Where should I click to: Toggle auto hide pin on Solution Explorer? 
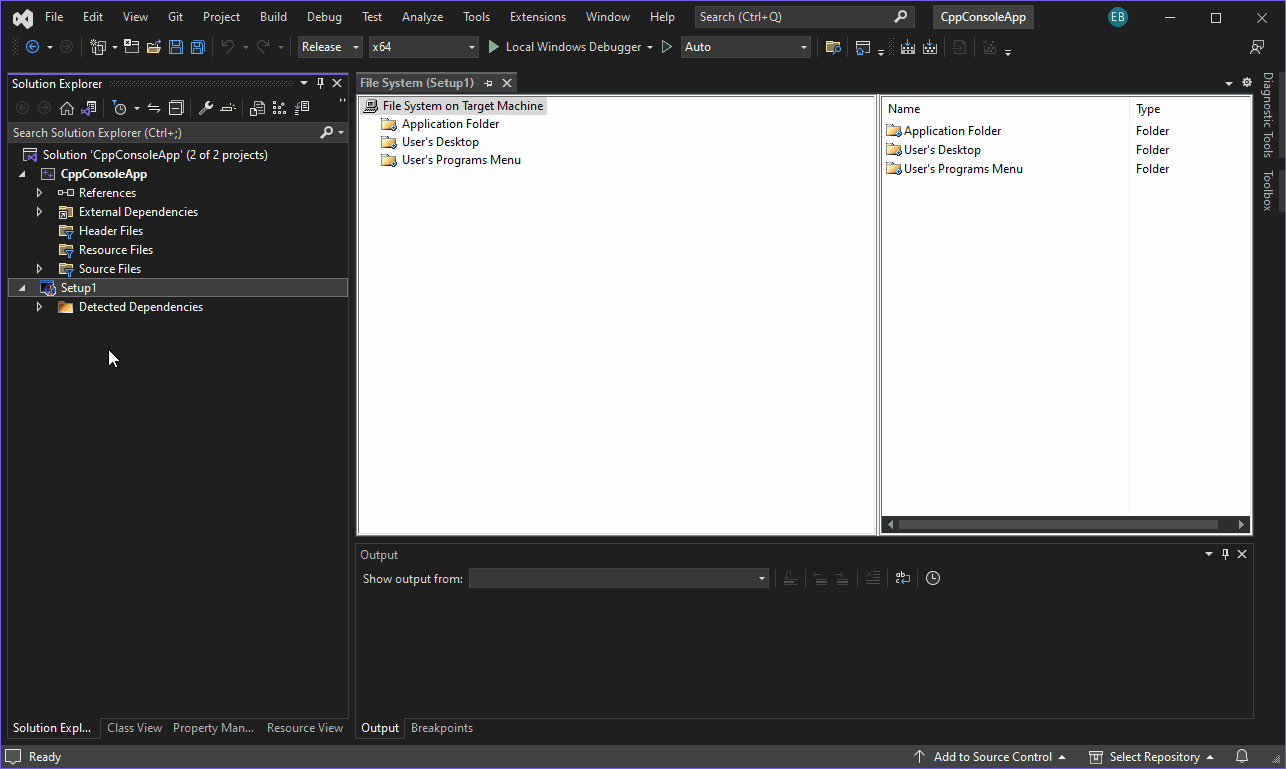pyautogui.click(x=320, y=83)
